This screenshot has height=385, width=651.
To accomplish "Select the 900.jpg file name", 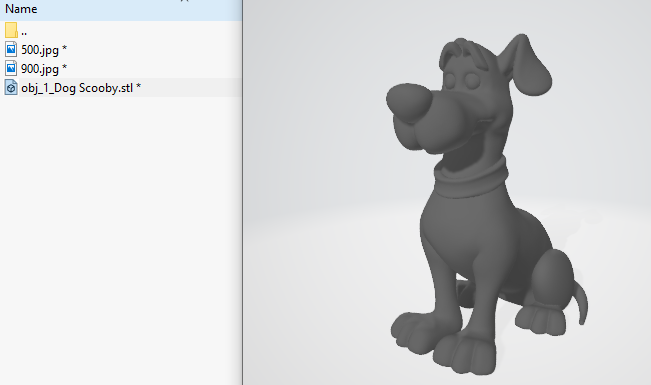I will pyautogui.click(x=44, y=69).
